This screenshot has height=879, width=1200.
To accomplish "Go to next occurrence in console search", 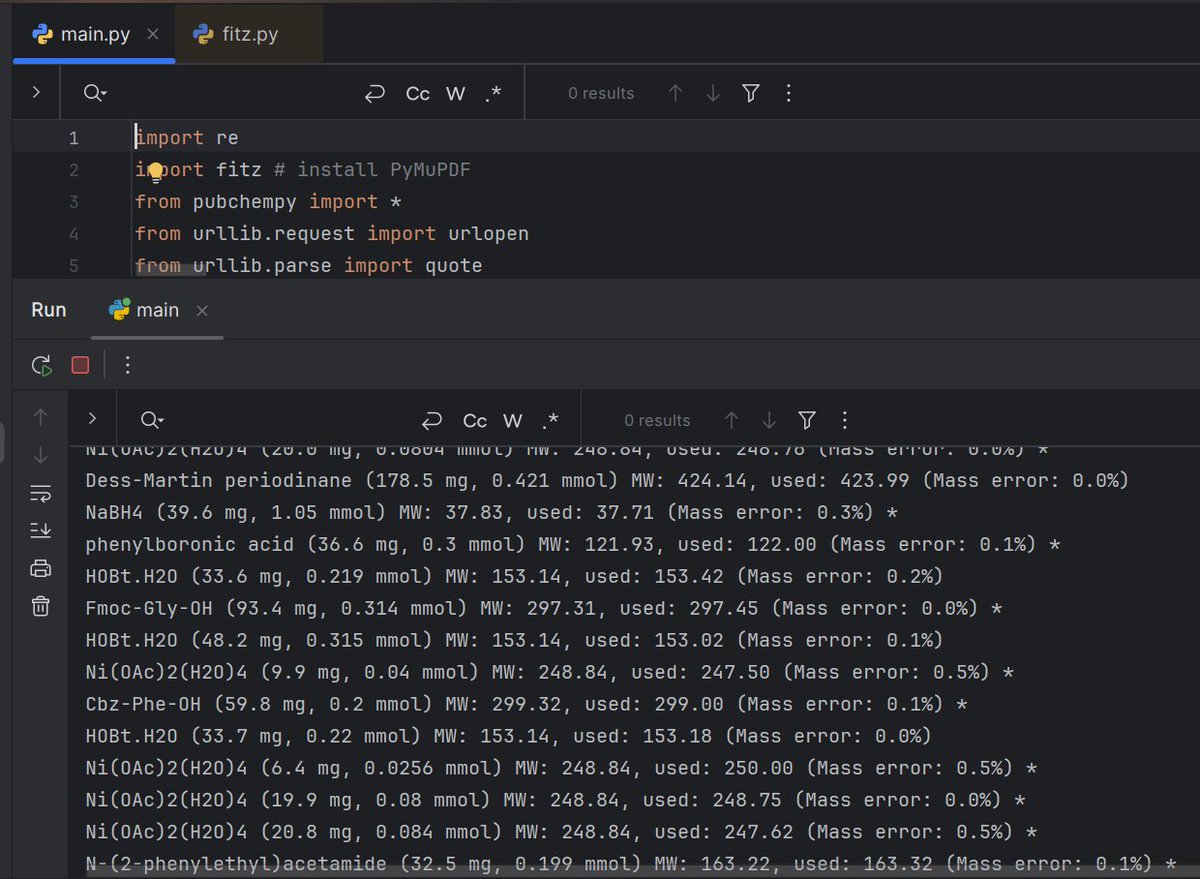I will click(x=769, y=420).
